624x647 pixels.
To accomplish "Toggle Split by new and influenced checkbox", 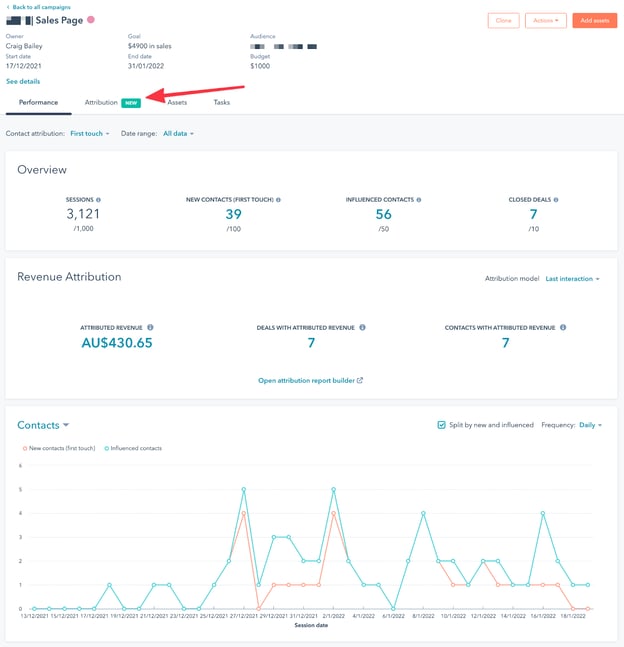I will point(441,425).
